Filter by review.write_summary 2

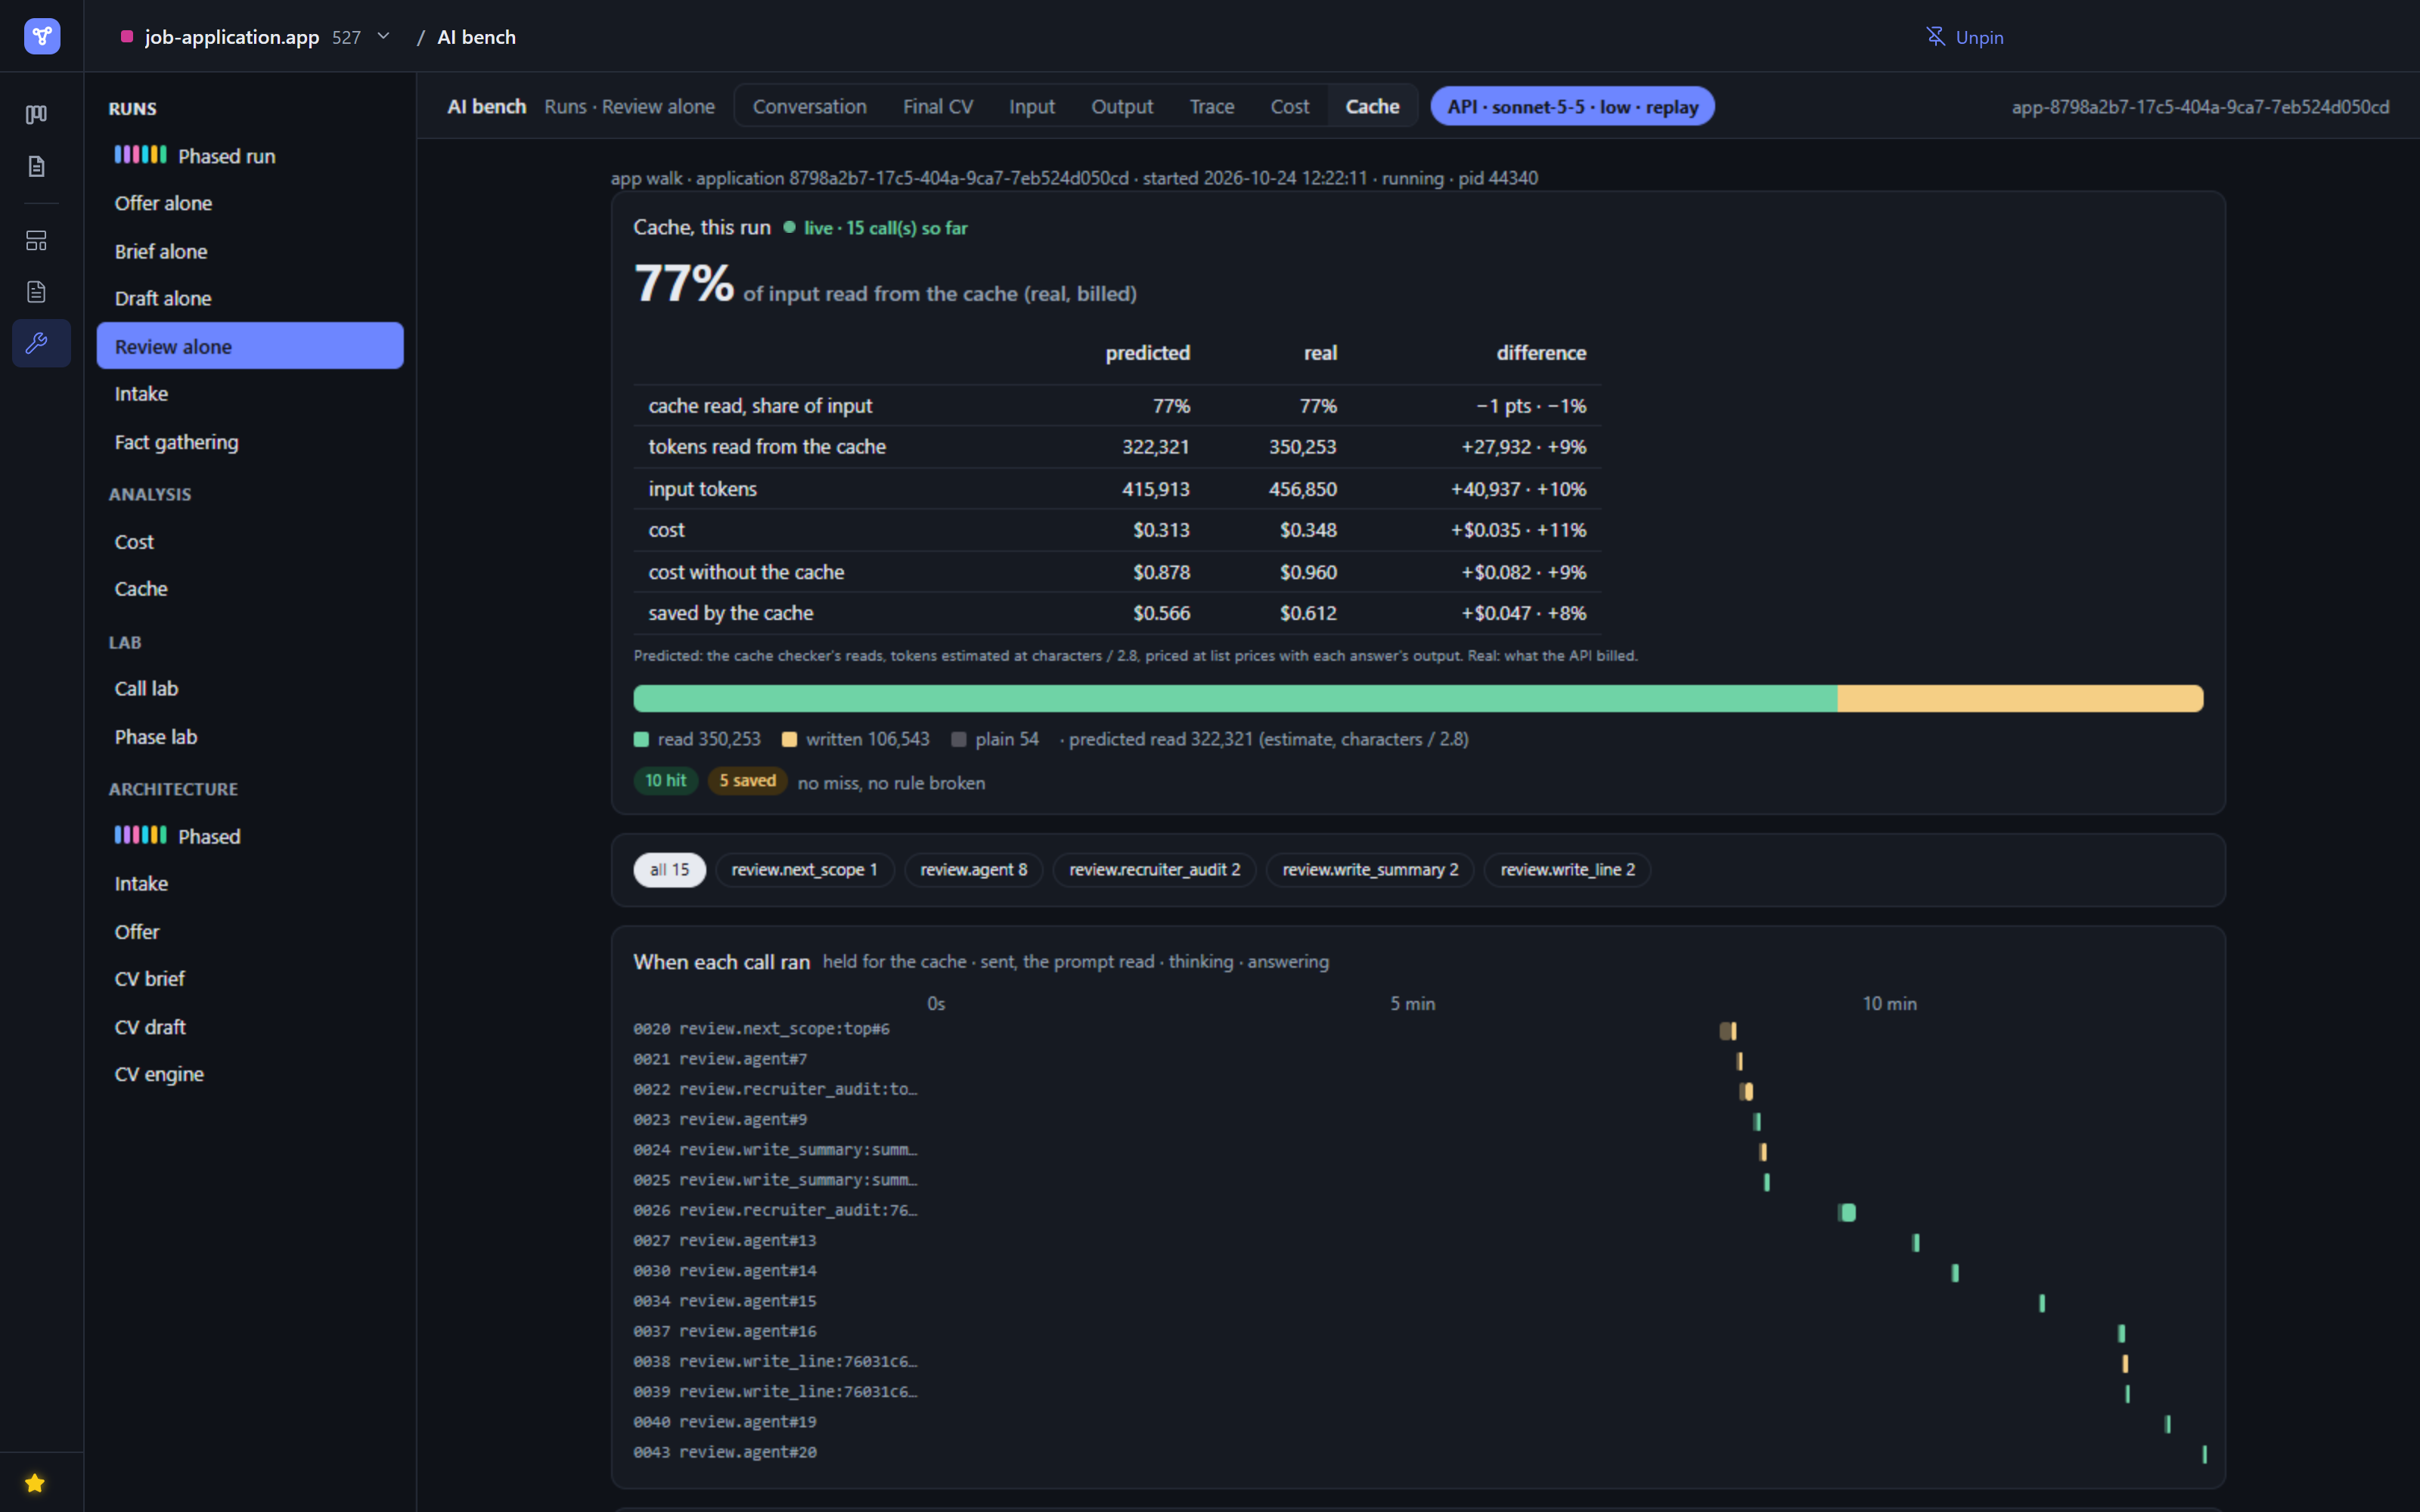(x=1370, y=870)
